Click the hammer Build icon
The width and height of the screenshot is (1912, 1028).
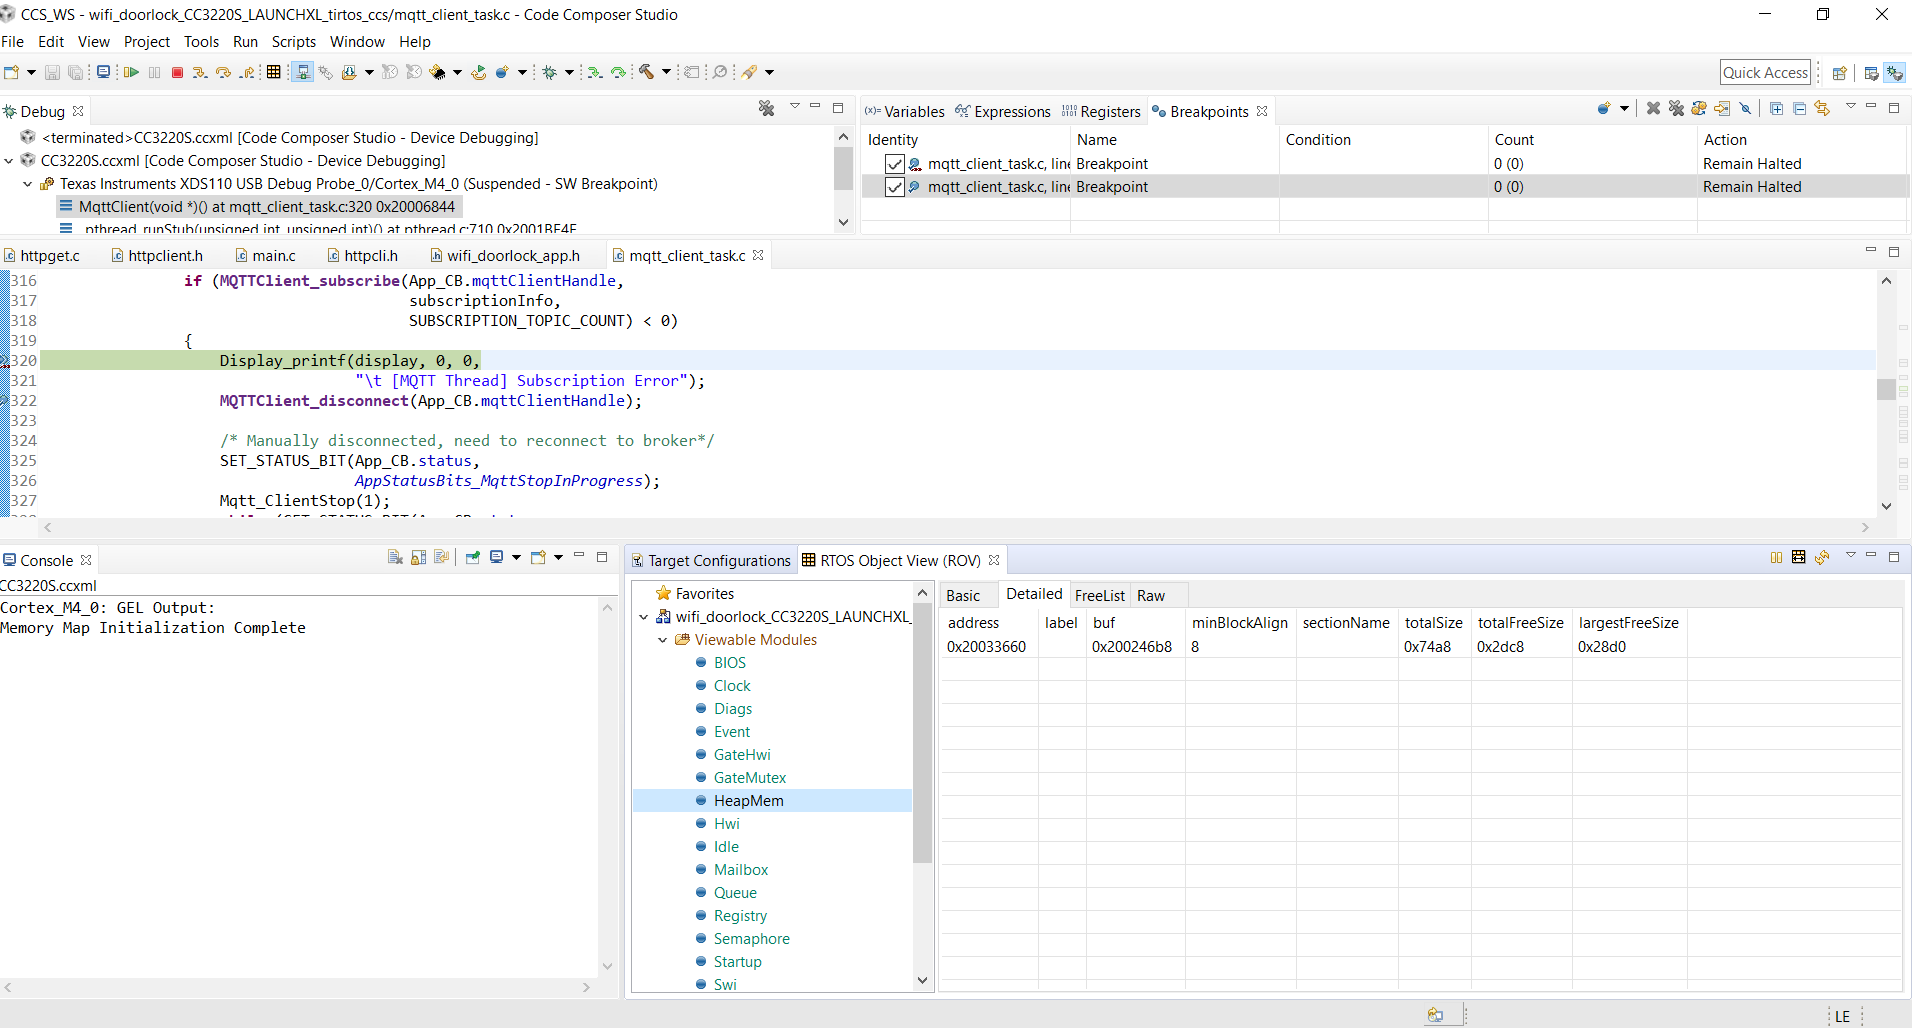pos(647,72)
